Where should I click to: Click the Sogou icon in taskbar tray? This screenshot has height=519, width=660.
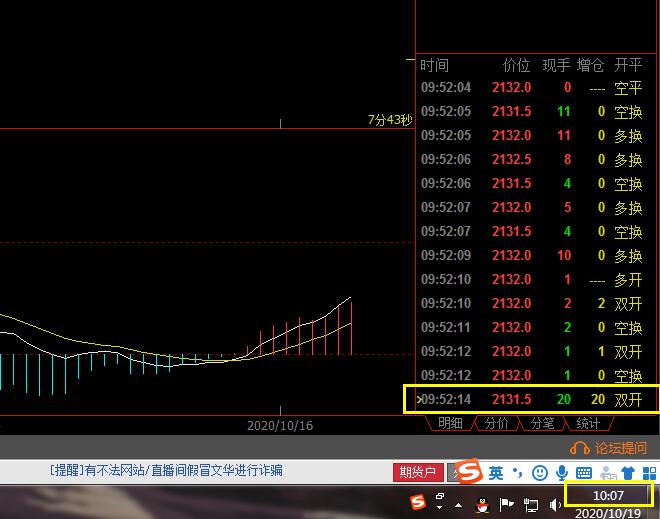click(x=418, y=501)
